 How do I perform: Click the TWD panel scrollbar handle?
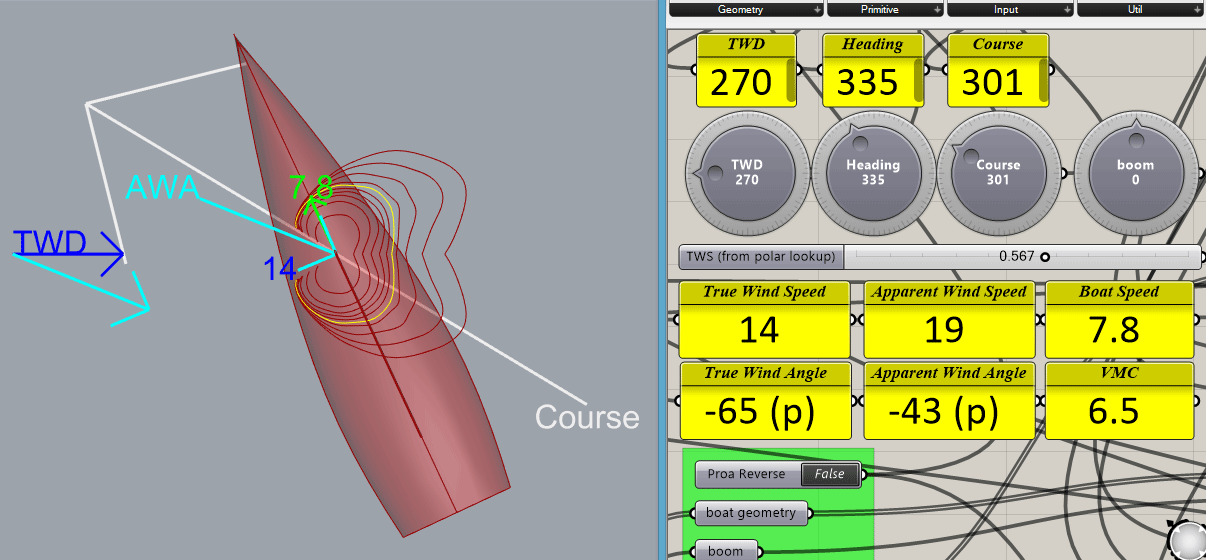click(x=792, y=81)
